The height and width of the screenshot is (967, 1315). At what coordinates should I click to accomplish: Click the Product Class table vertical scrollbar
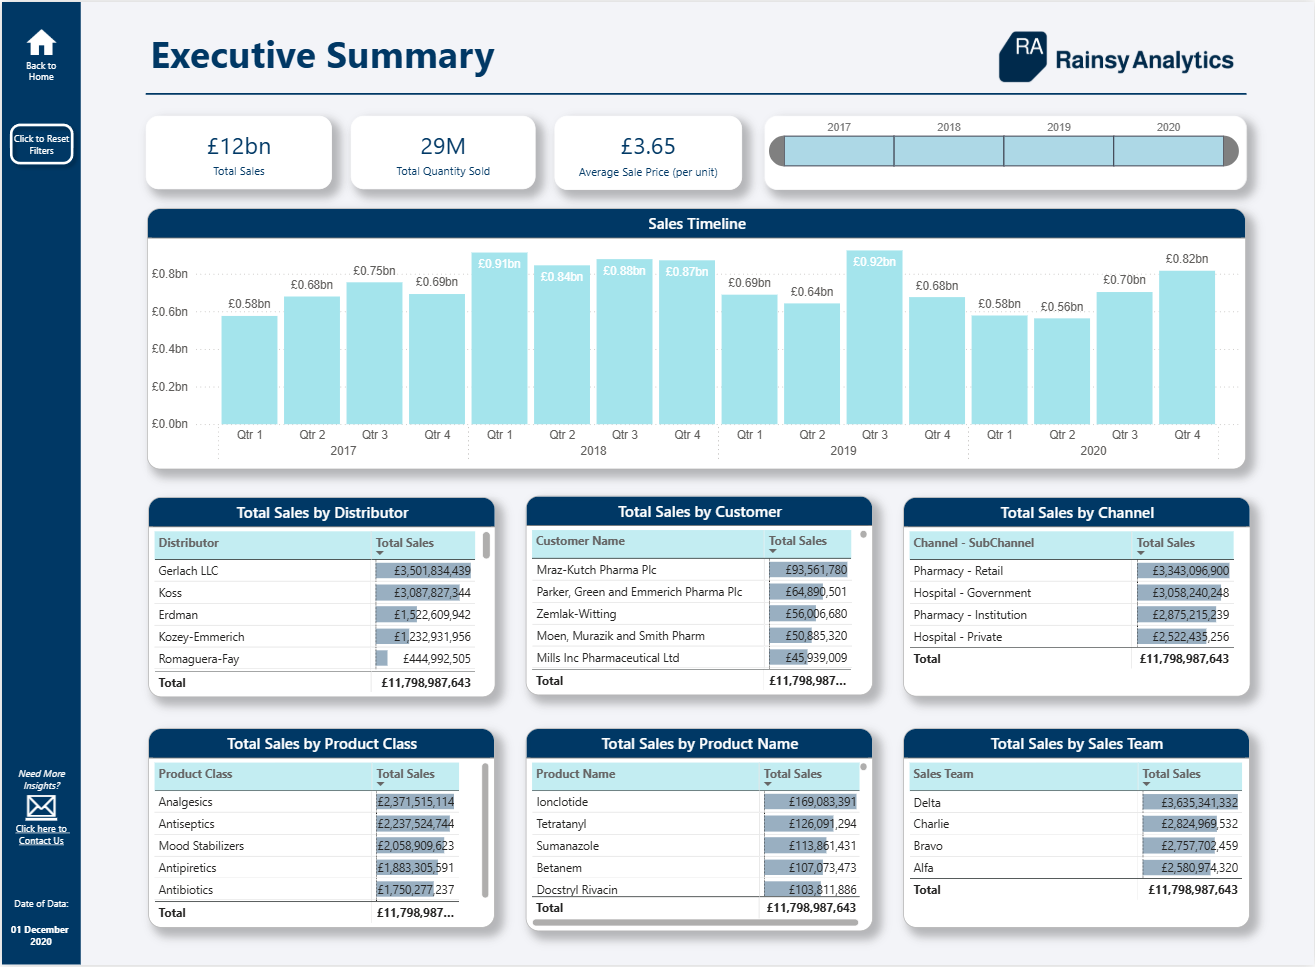(x=485, y=830)
